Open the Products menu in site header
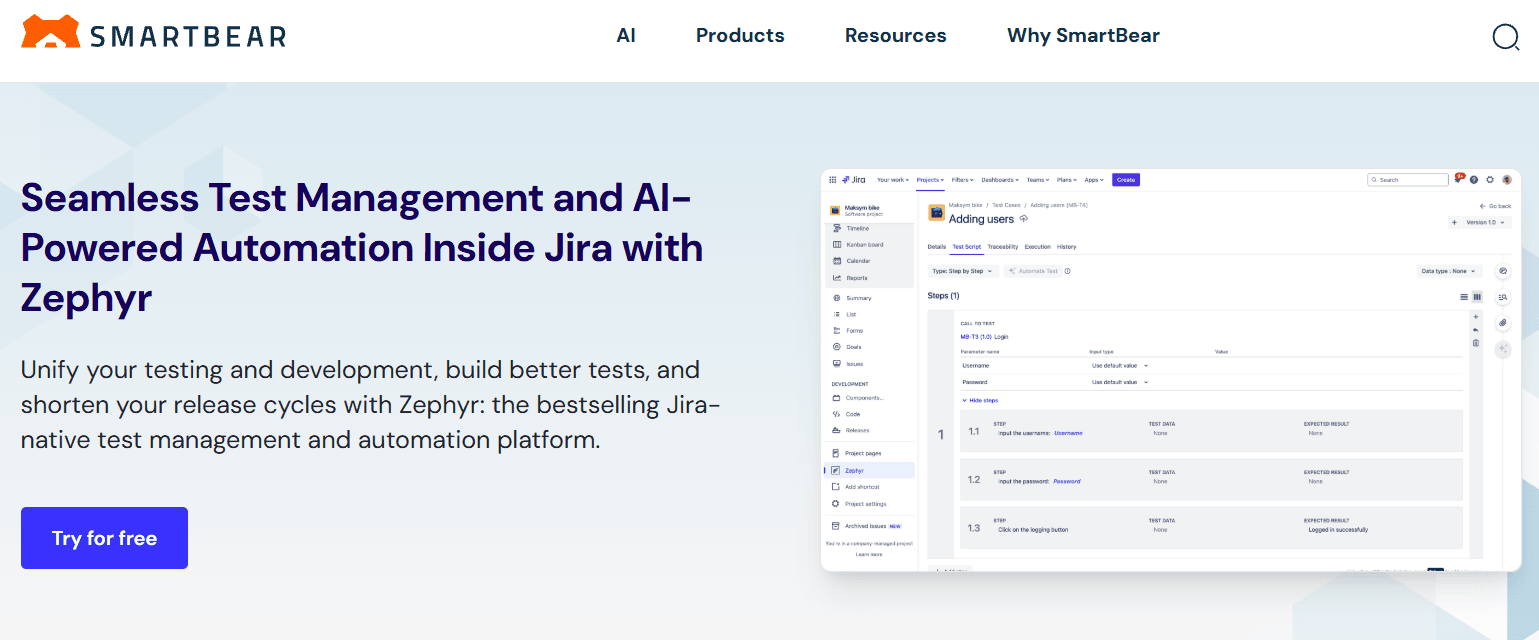The width and height of the screenshot is (1539, 640). tap(740, 35)
